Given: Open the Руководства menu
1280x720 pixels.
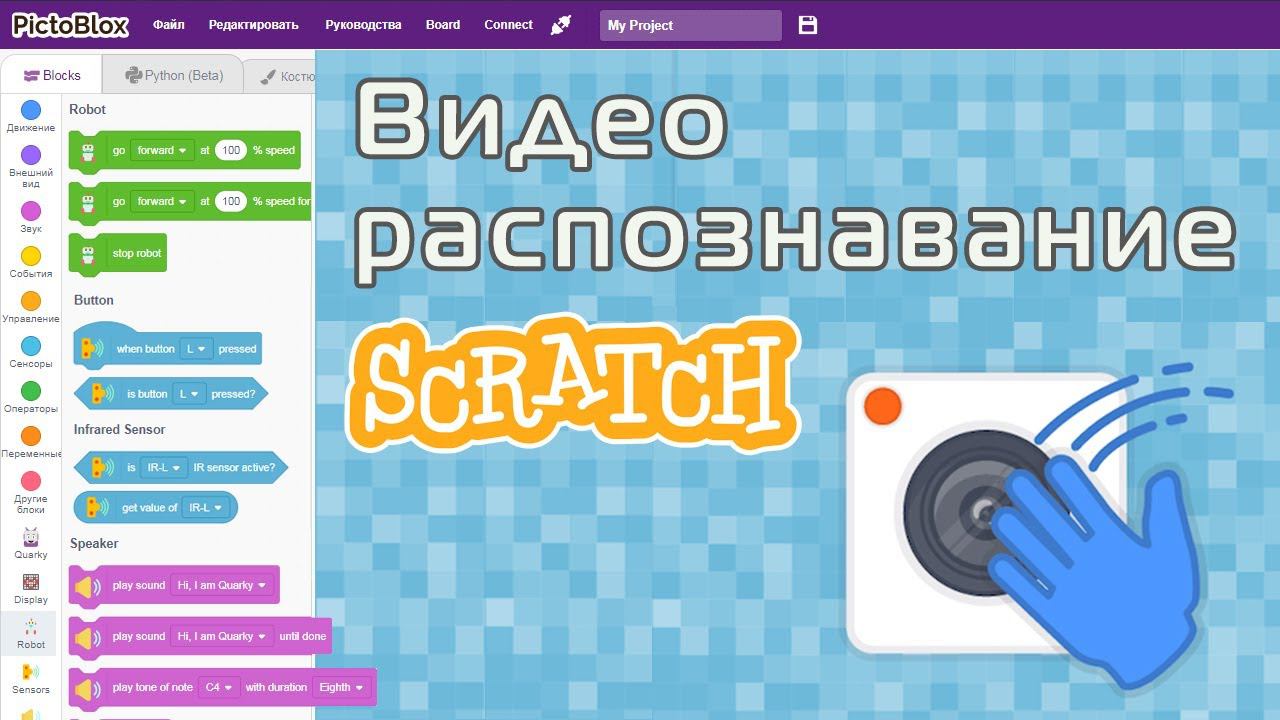Looking at the screenshot, I should pyautogui.click(x=363, y=25).
